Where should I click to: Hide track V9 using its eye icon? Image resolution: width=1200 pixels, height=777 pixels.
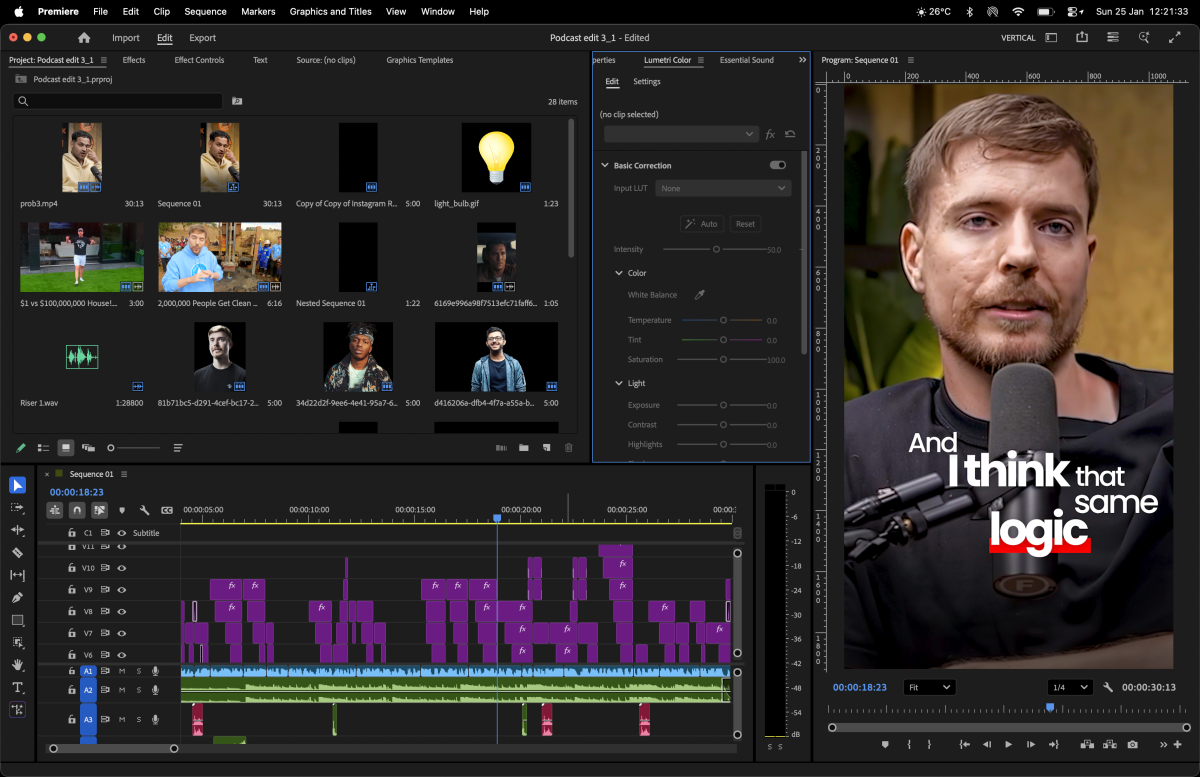122,590
